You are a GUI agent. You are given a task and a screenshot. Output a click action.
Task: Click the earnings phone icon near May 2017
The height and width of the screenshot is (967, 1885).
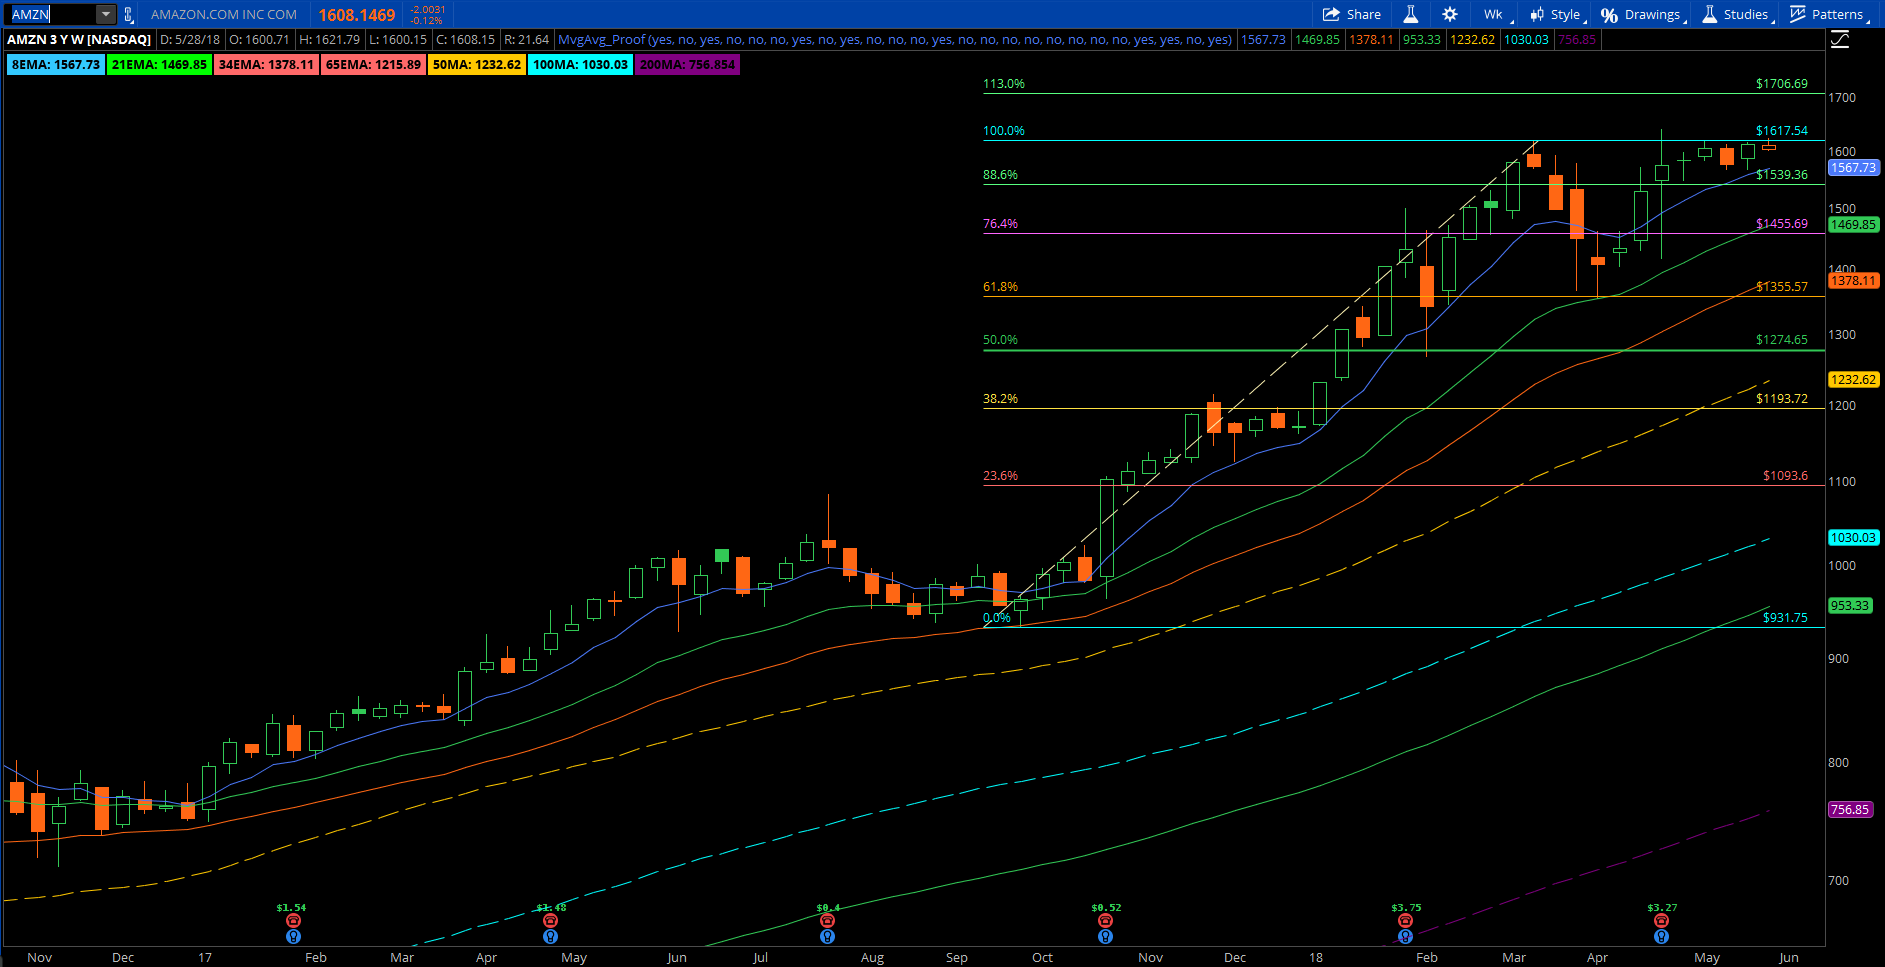[x=550, y=921]
